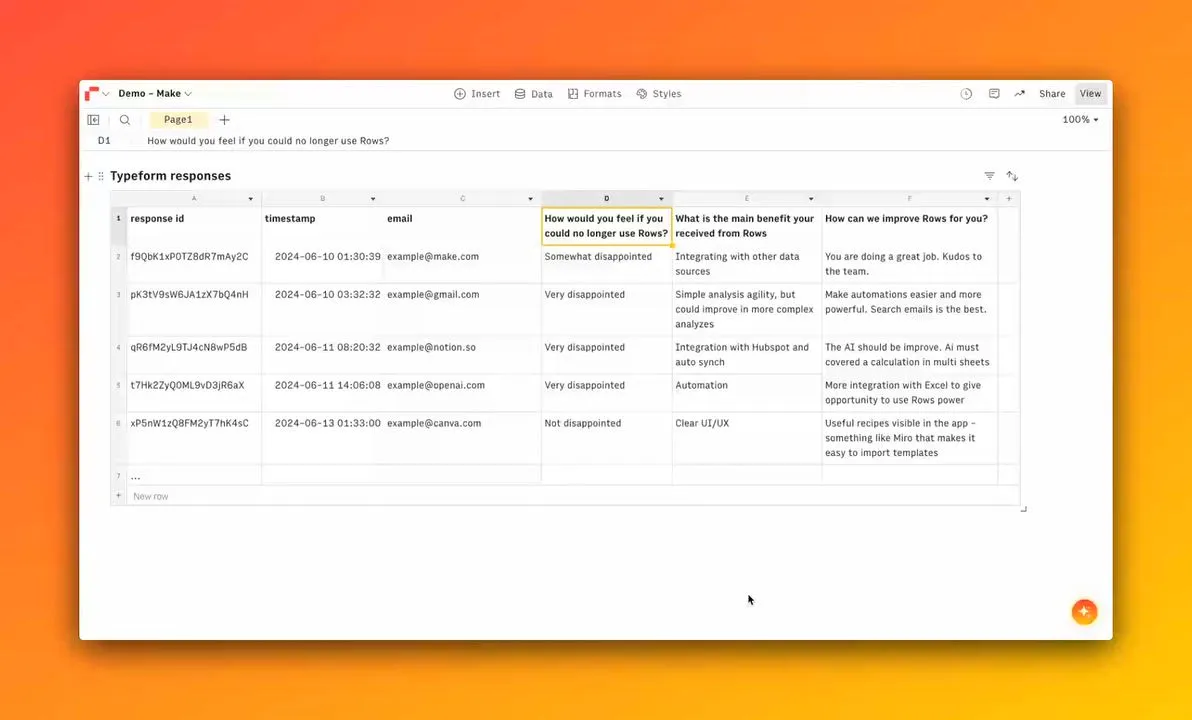Open the dropdown arrow beside Rows logo
Screen dimensions: 1192x720
[x=106, y=94]
